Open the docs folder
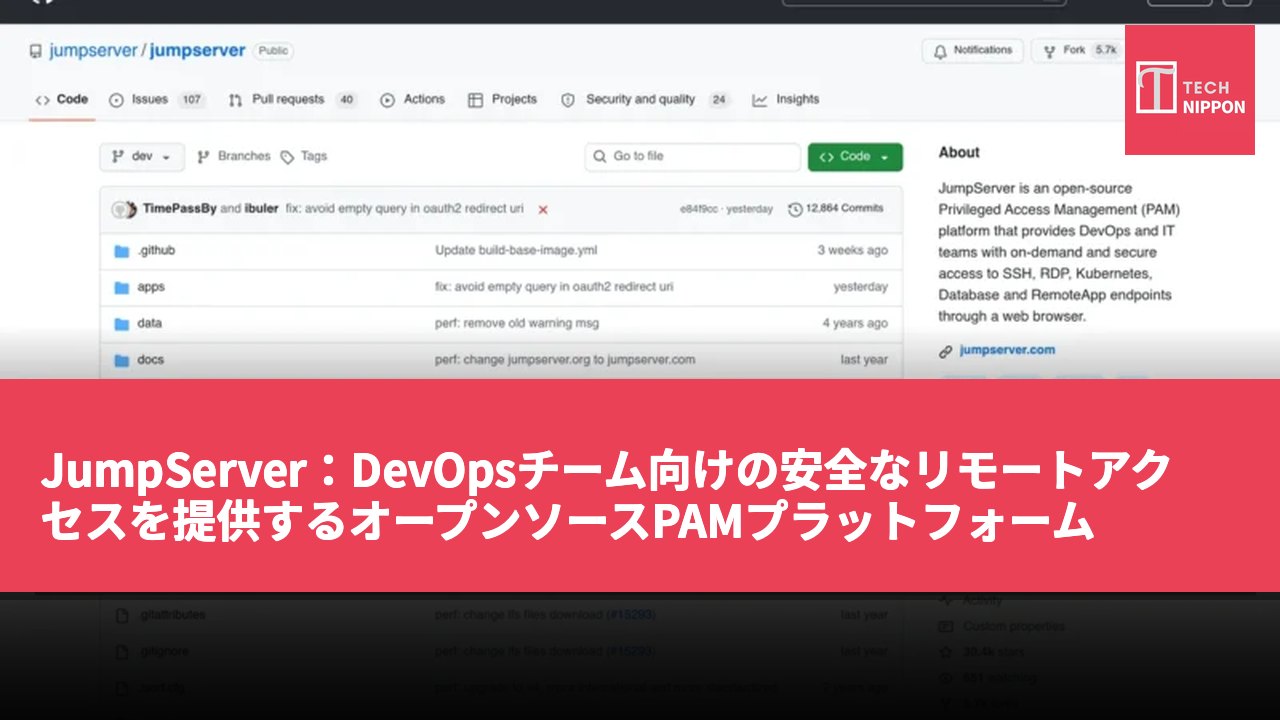This screenshot has height=720, width=1280. coord(151,360)
